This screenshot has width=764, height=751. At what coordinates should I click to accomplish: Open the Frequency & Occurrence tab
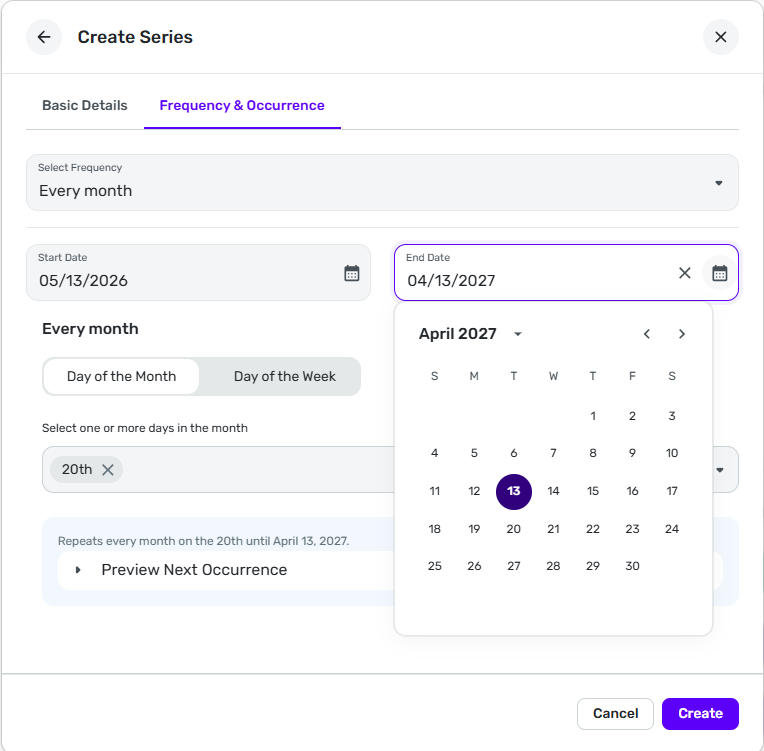tap(242, 105)
